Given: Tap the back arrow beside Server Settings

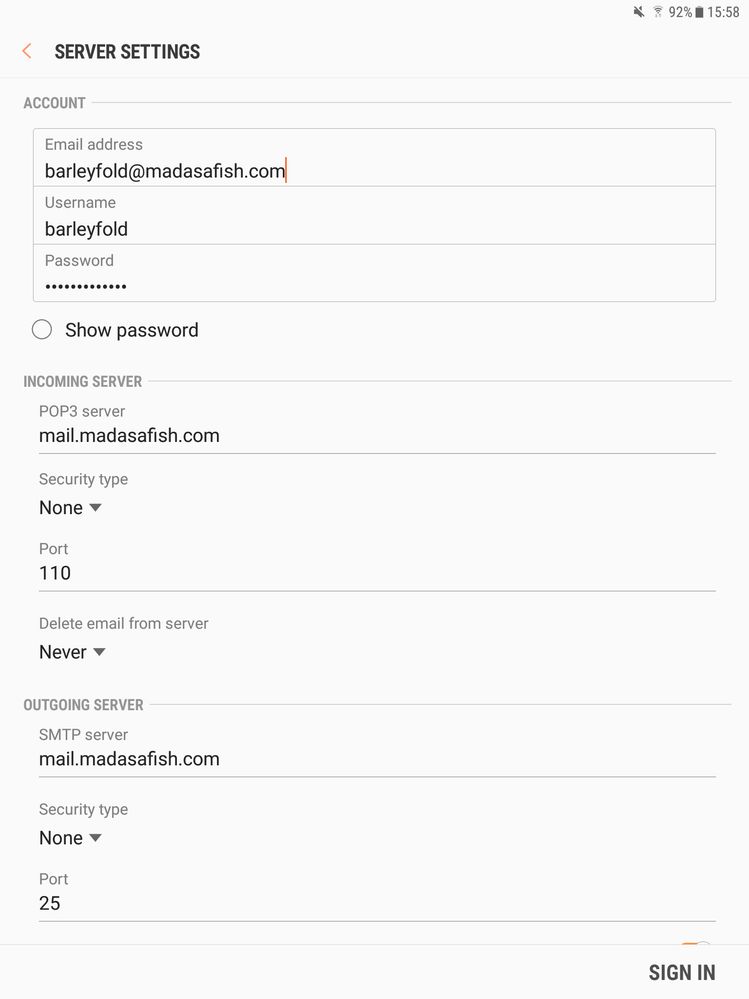Looking at the screenshot, I should pos(27,52).
